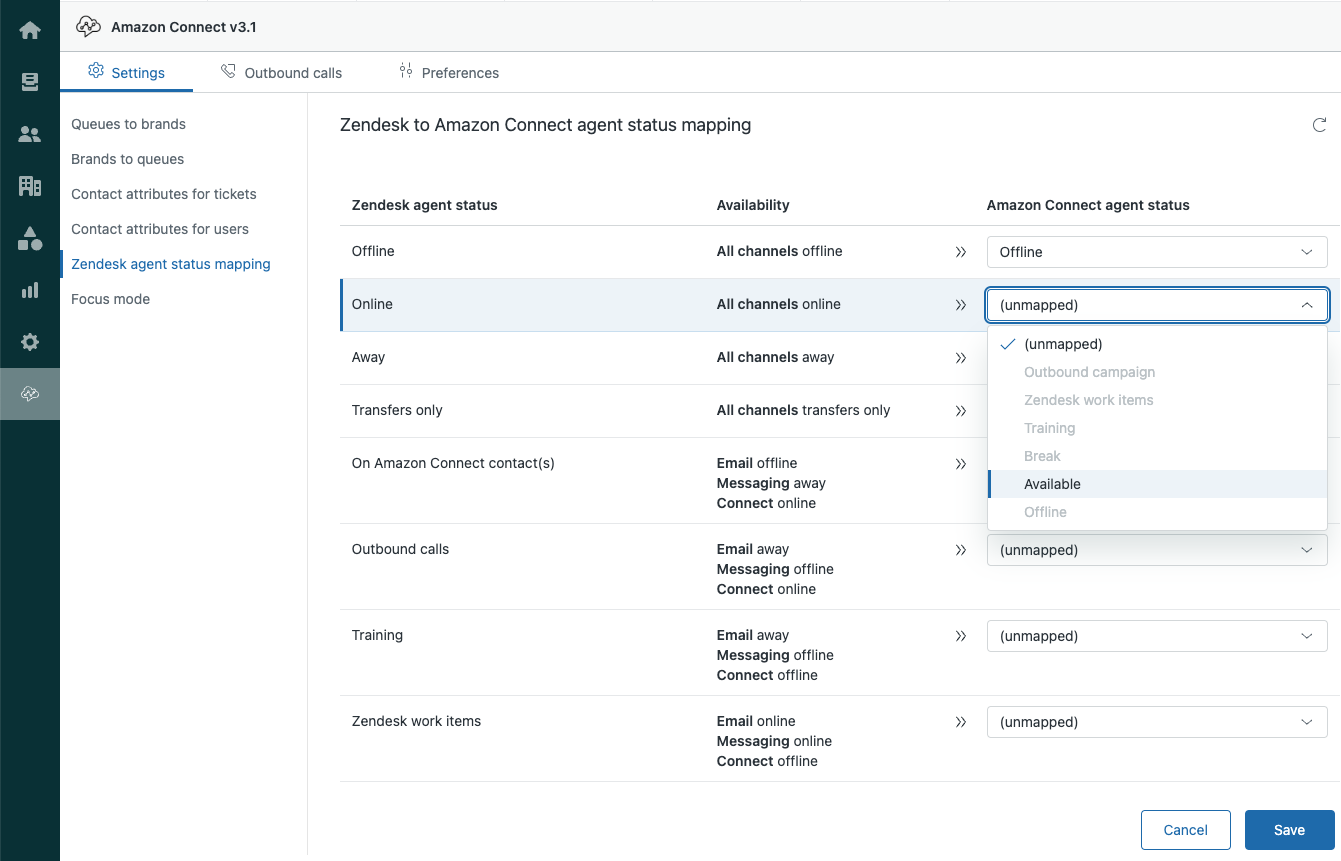This screenshot has height=861, width=1341.
Task: Click the refresh icon beside the mapping title
Action: coord(1319,126)
